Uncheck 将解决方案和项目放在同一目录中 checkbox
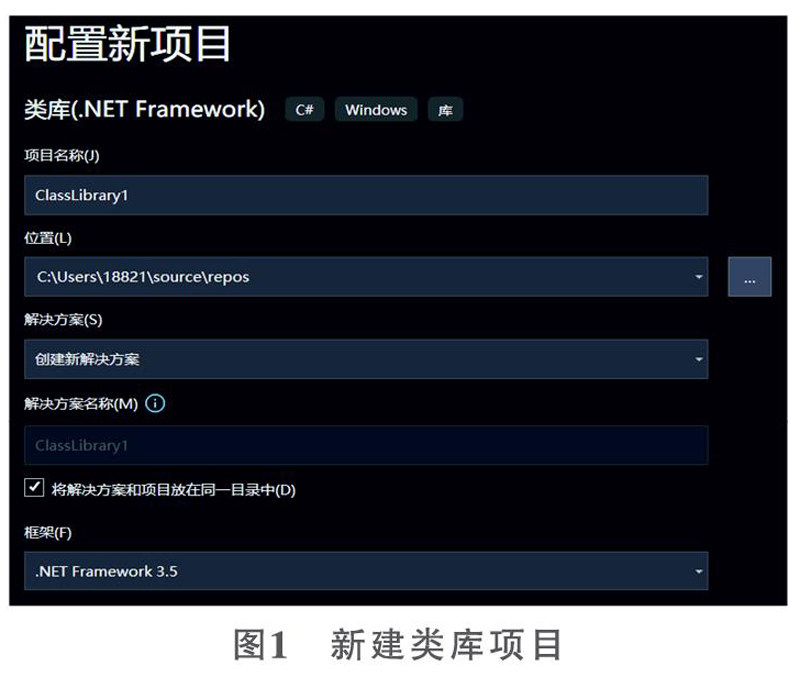This screenshot has height=677, width=800. [x=34, y=488]
